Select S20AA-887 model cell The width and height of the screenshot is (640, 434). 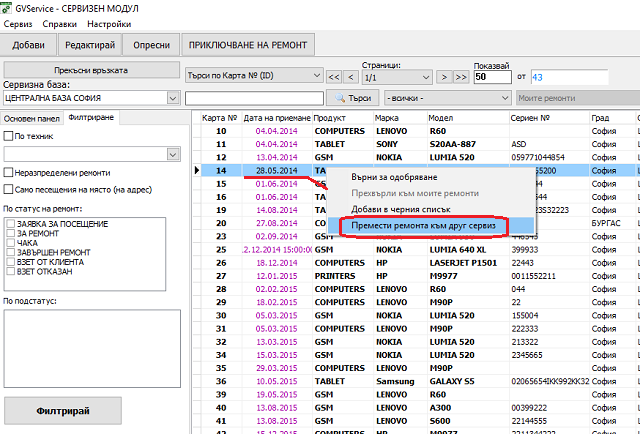click(468, 144)
